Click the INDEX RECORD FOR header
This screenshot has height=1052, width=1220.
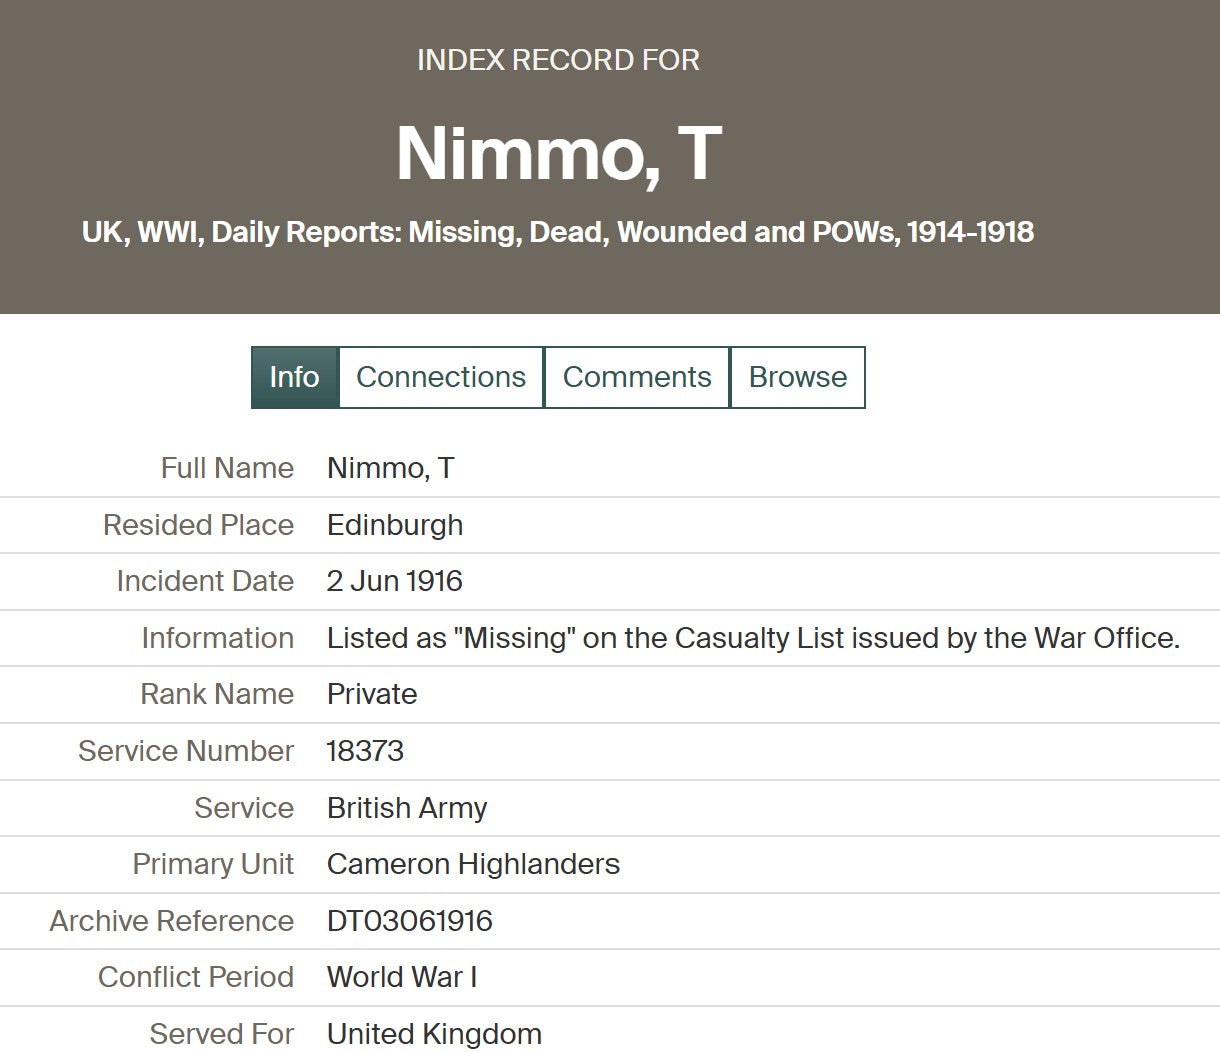pos(558,59)
